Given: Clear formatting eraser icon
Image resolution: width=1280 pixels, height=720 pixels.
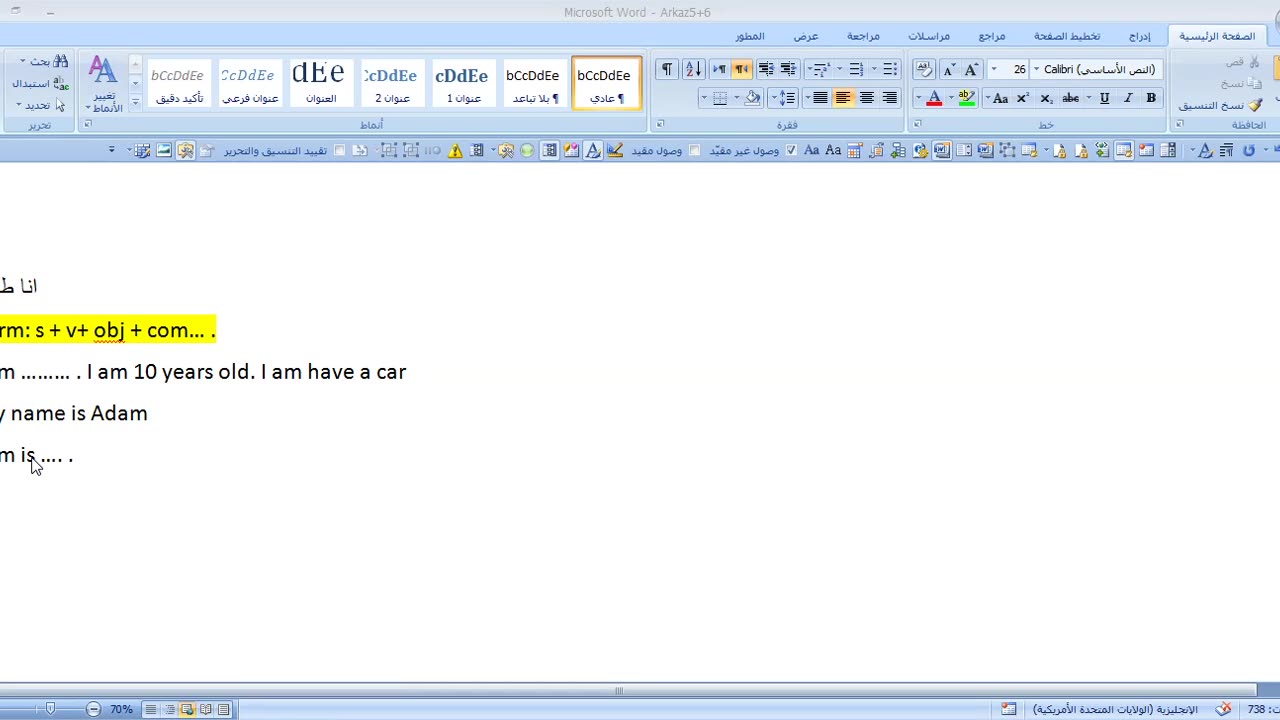Looking at the screenshot, I should [x=924, y=69].
